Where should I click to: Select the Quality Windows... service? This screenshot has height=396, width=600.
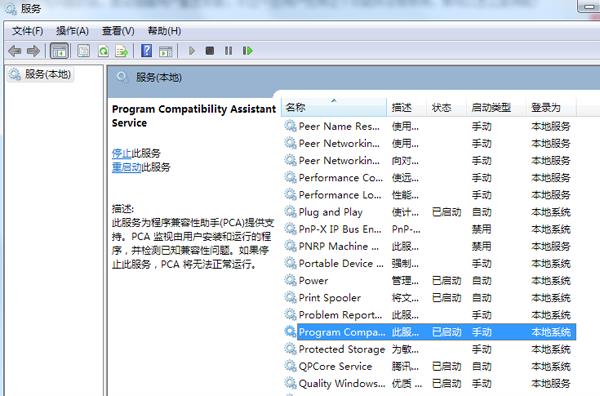pyautogui.click(x=429, y=383)
